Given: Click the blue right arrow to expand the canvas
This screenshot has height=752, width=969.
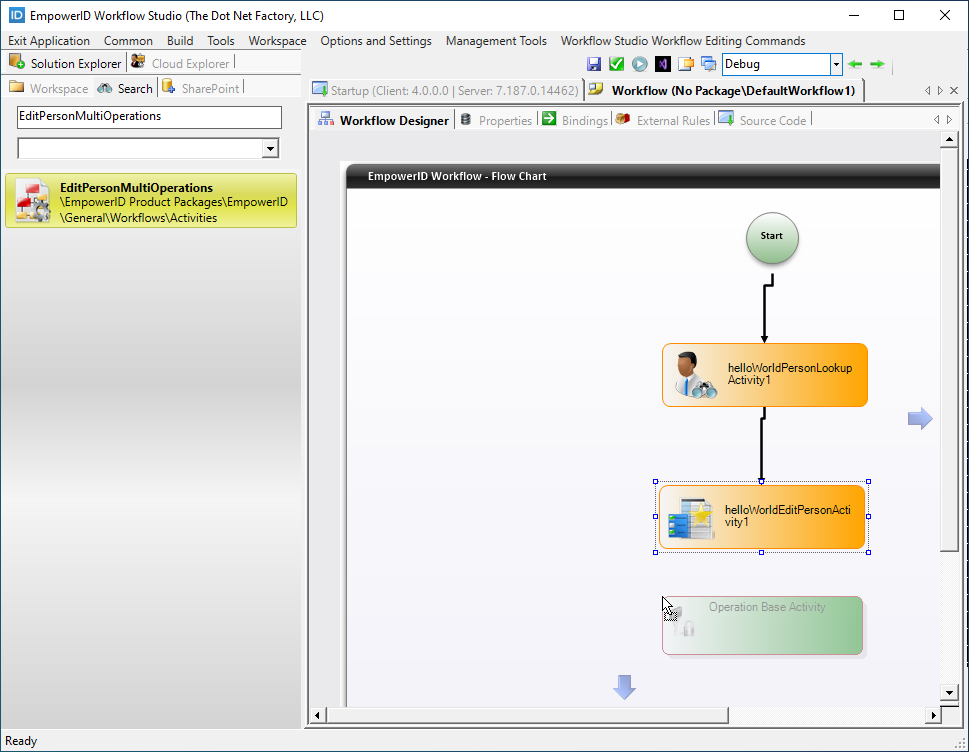Looking at the screenshot, I should tap(919, 419).
